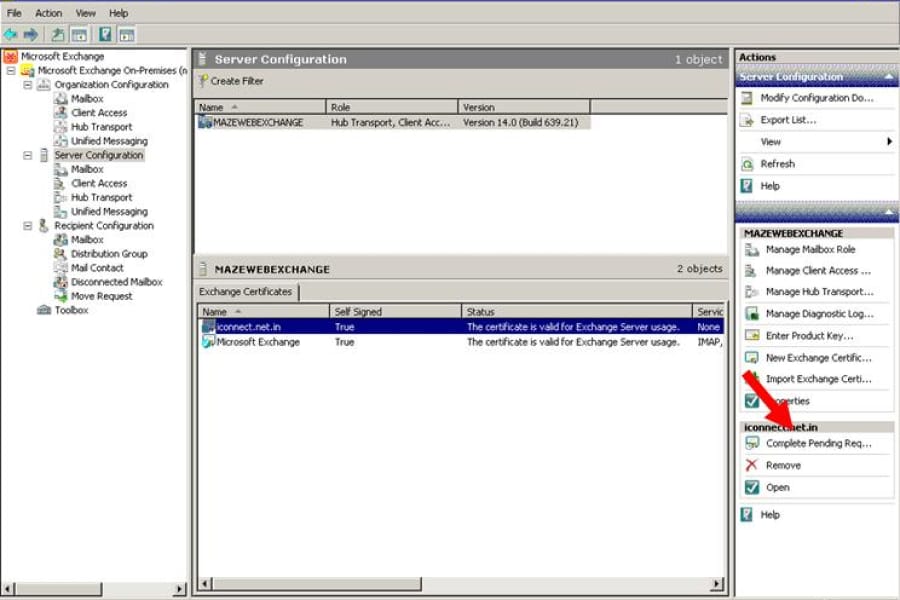Click "Hub Transport, Client Acc..." role cell
This screenshot has width=900, height=600.
click(x=390, y=122)
